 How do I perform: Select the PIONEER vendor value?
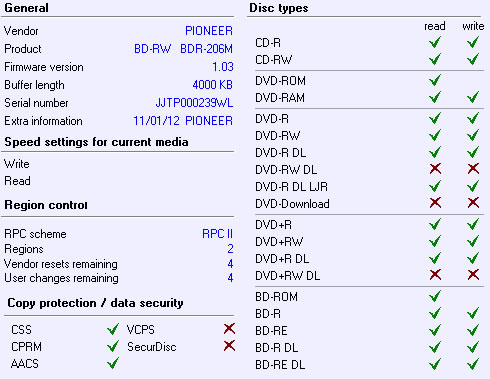[x=209, y=31]
